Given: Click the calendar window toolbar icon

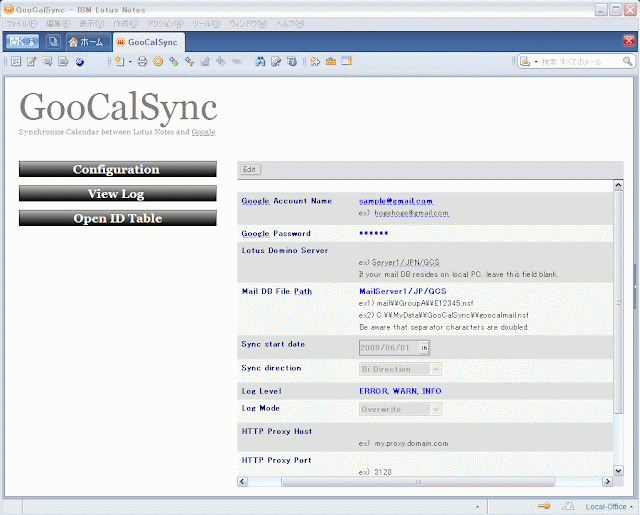Looking at the screenshot, I should click(347, 62).
